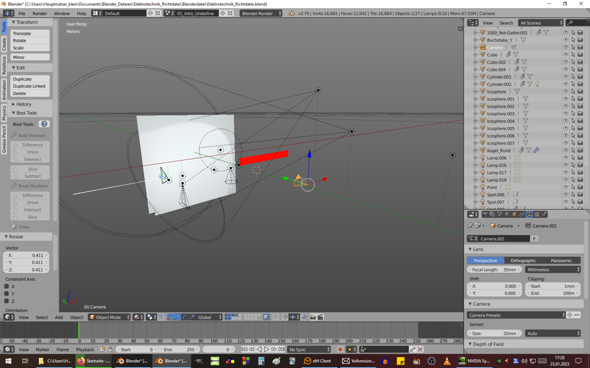Toggle the 3D manipulator widget icon
Image resolution: width=590 pixels, height=368 pixels.
click(x=170, y=317)
